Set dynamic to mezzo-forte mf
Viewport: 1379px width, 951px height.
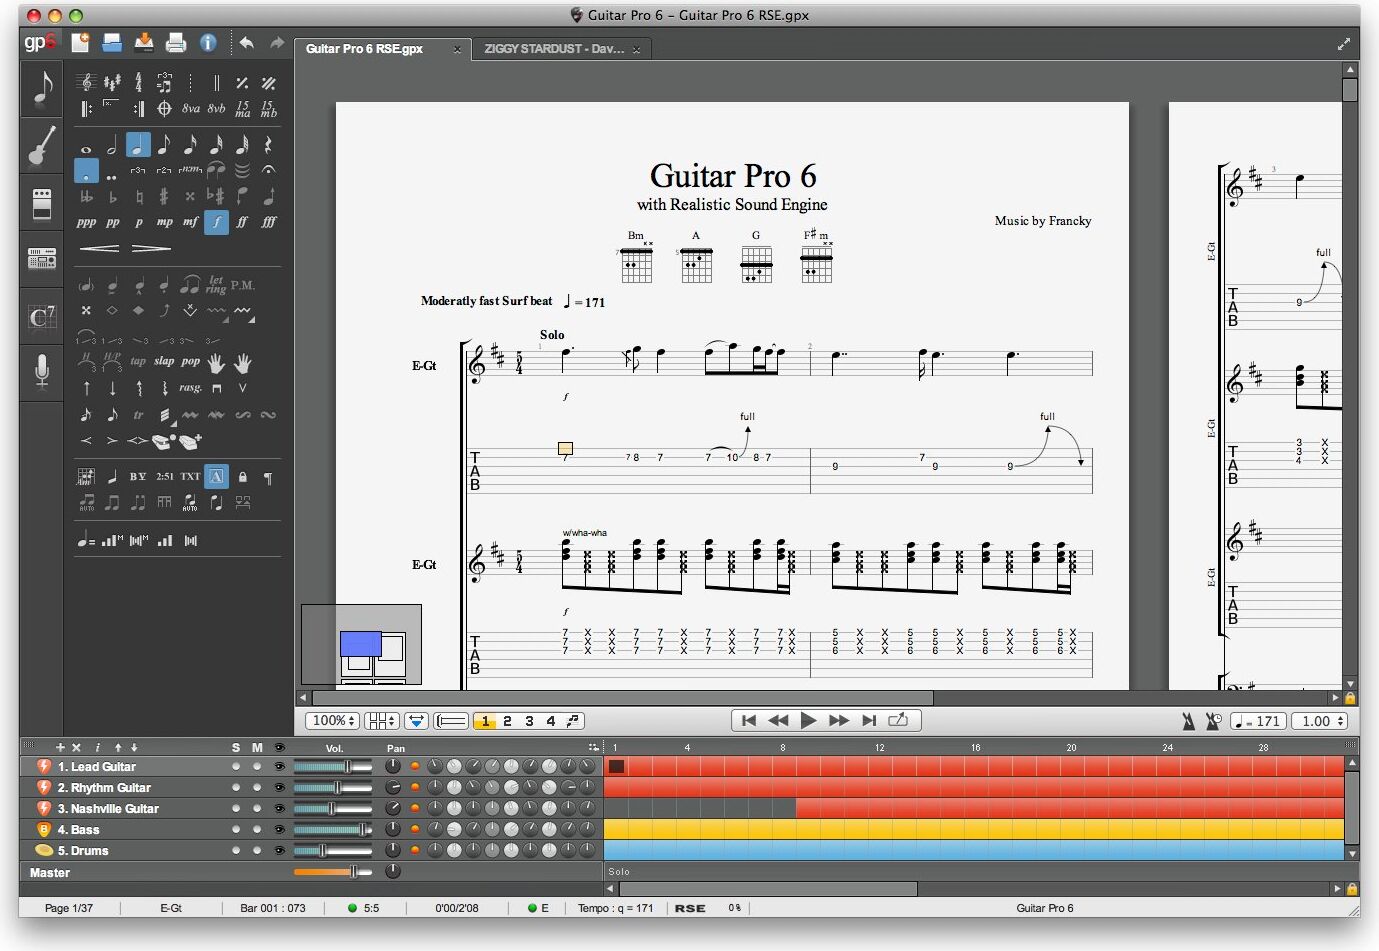190,222
